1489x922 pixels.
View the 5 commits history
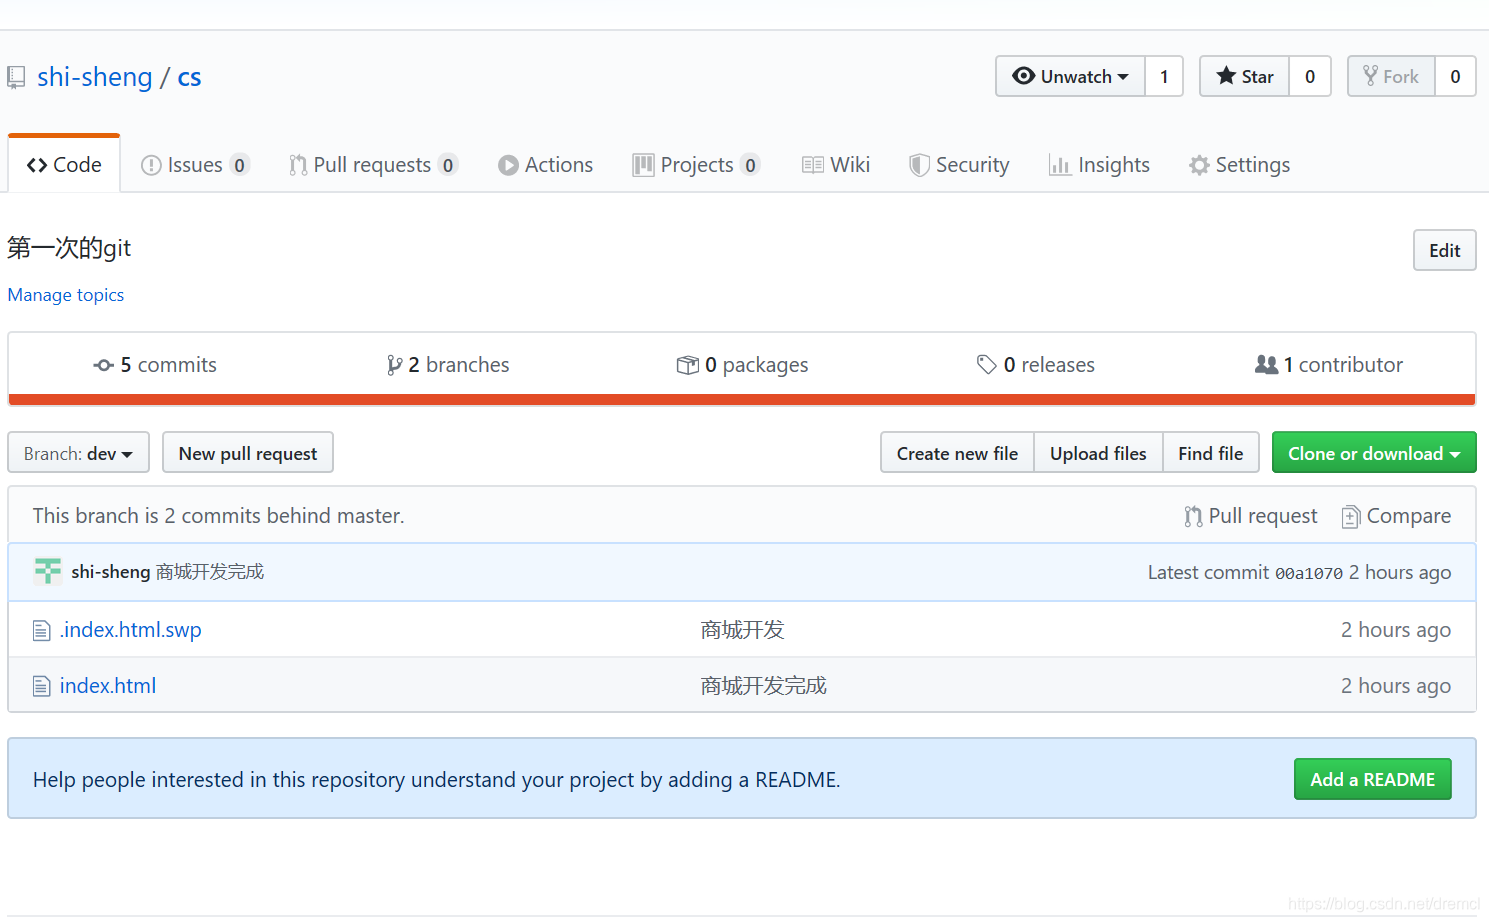coord(155,365)
